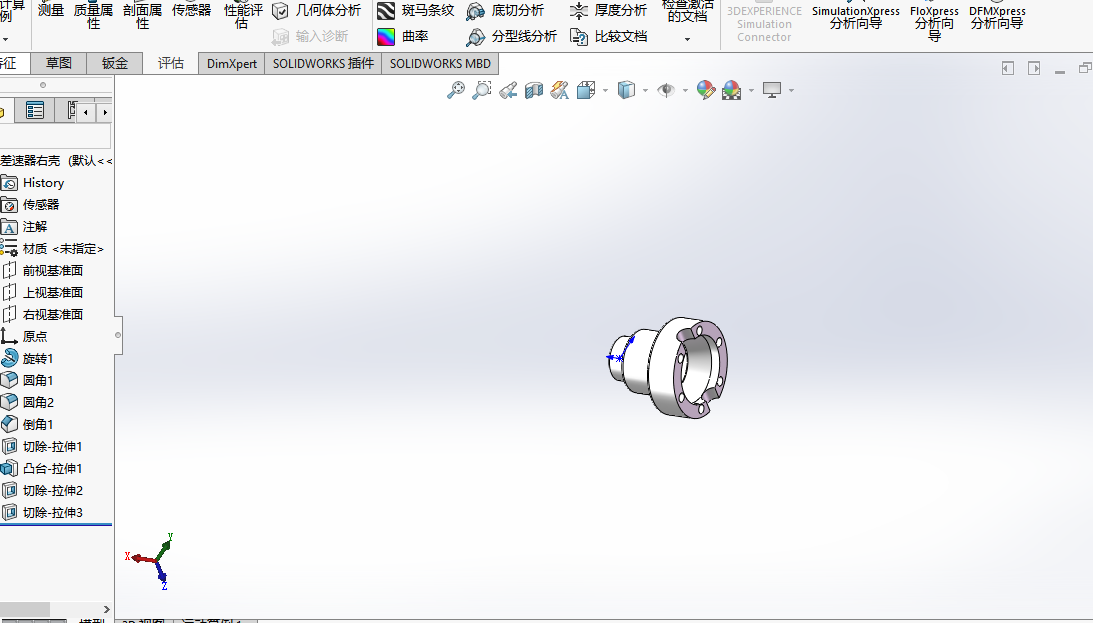1093x623 pixels.
Task: Click the 测量 measure tool
Action: click(x=50, y=10)
